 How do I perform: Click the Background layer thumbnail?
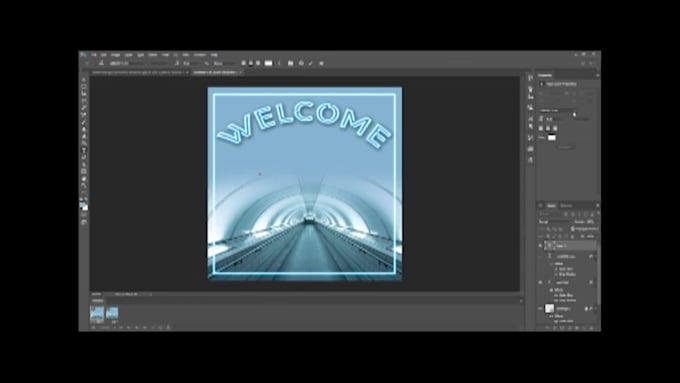549,308
